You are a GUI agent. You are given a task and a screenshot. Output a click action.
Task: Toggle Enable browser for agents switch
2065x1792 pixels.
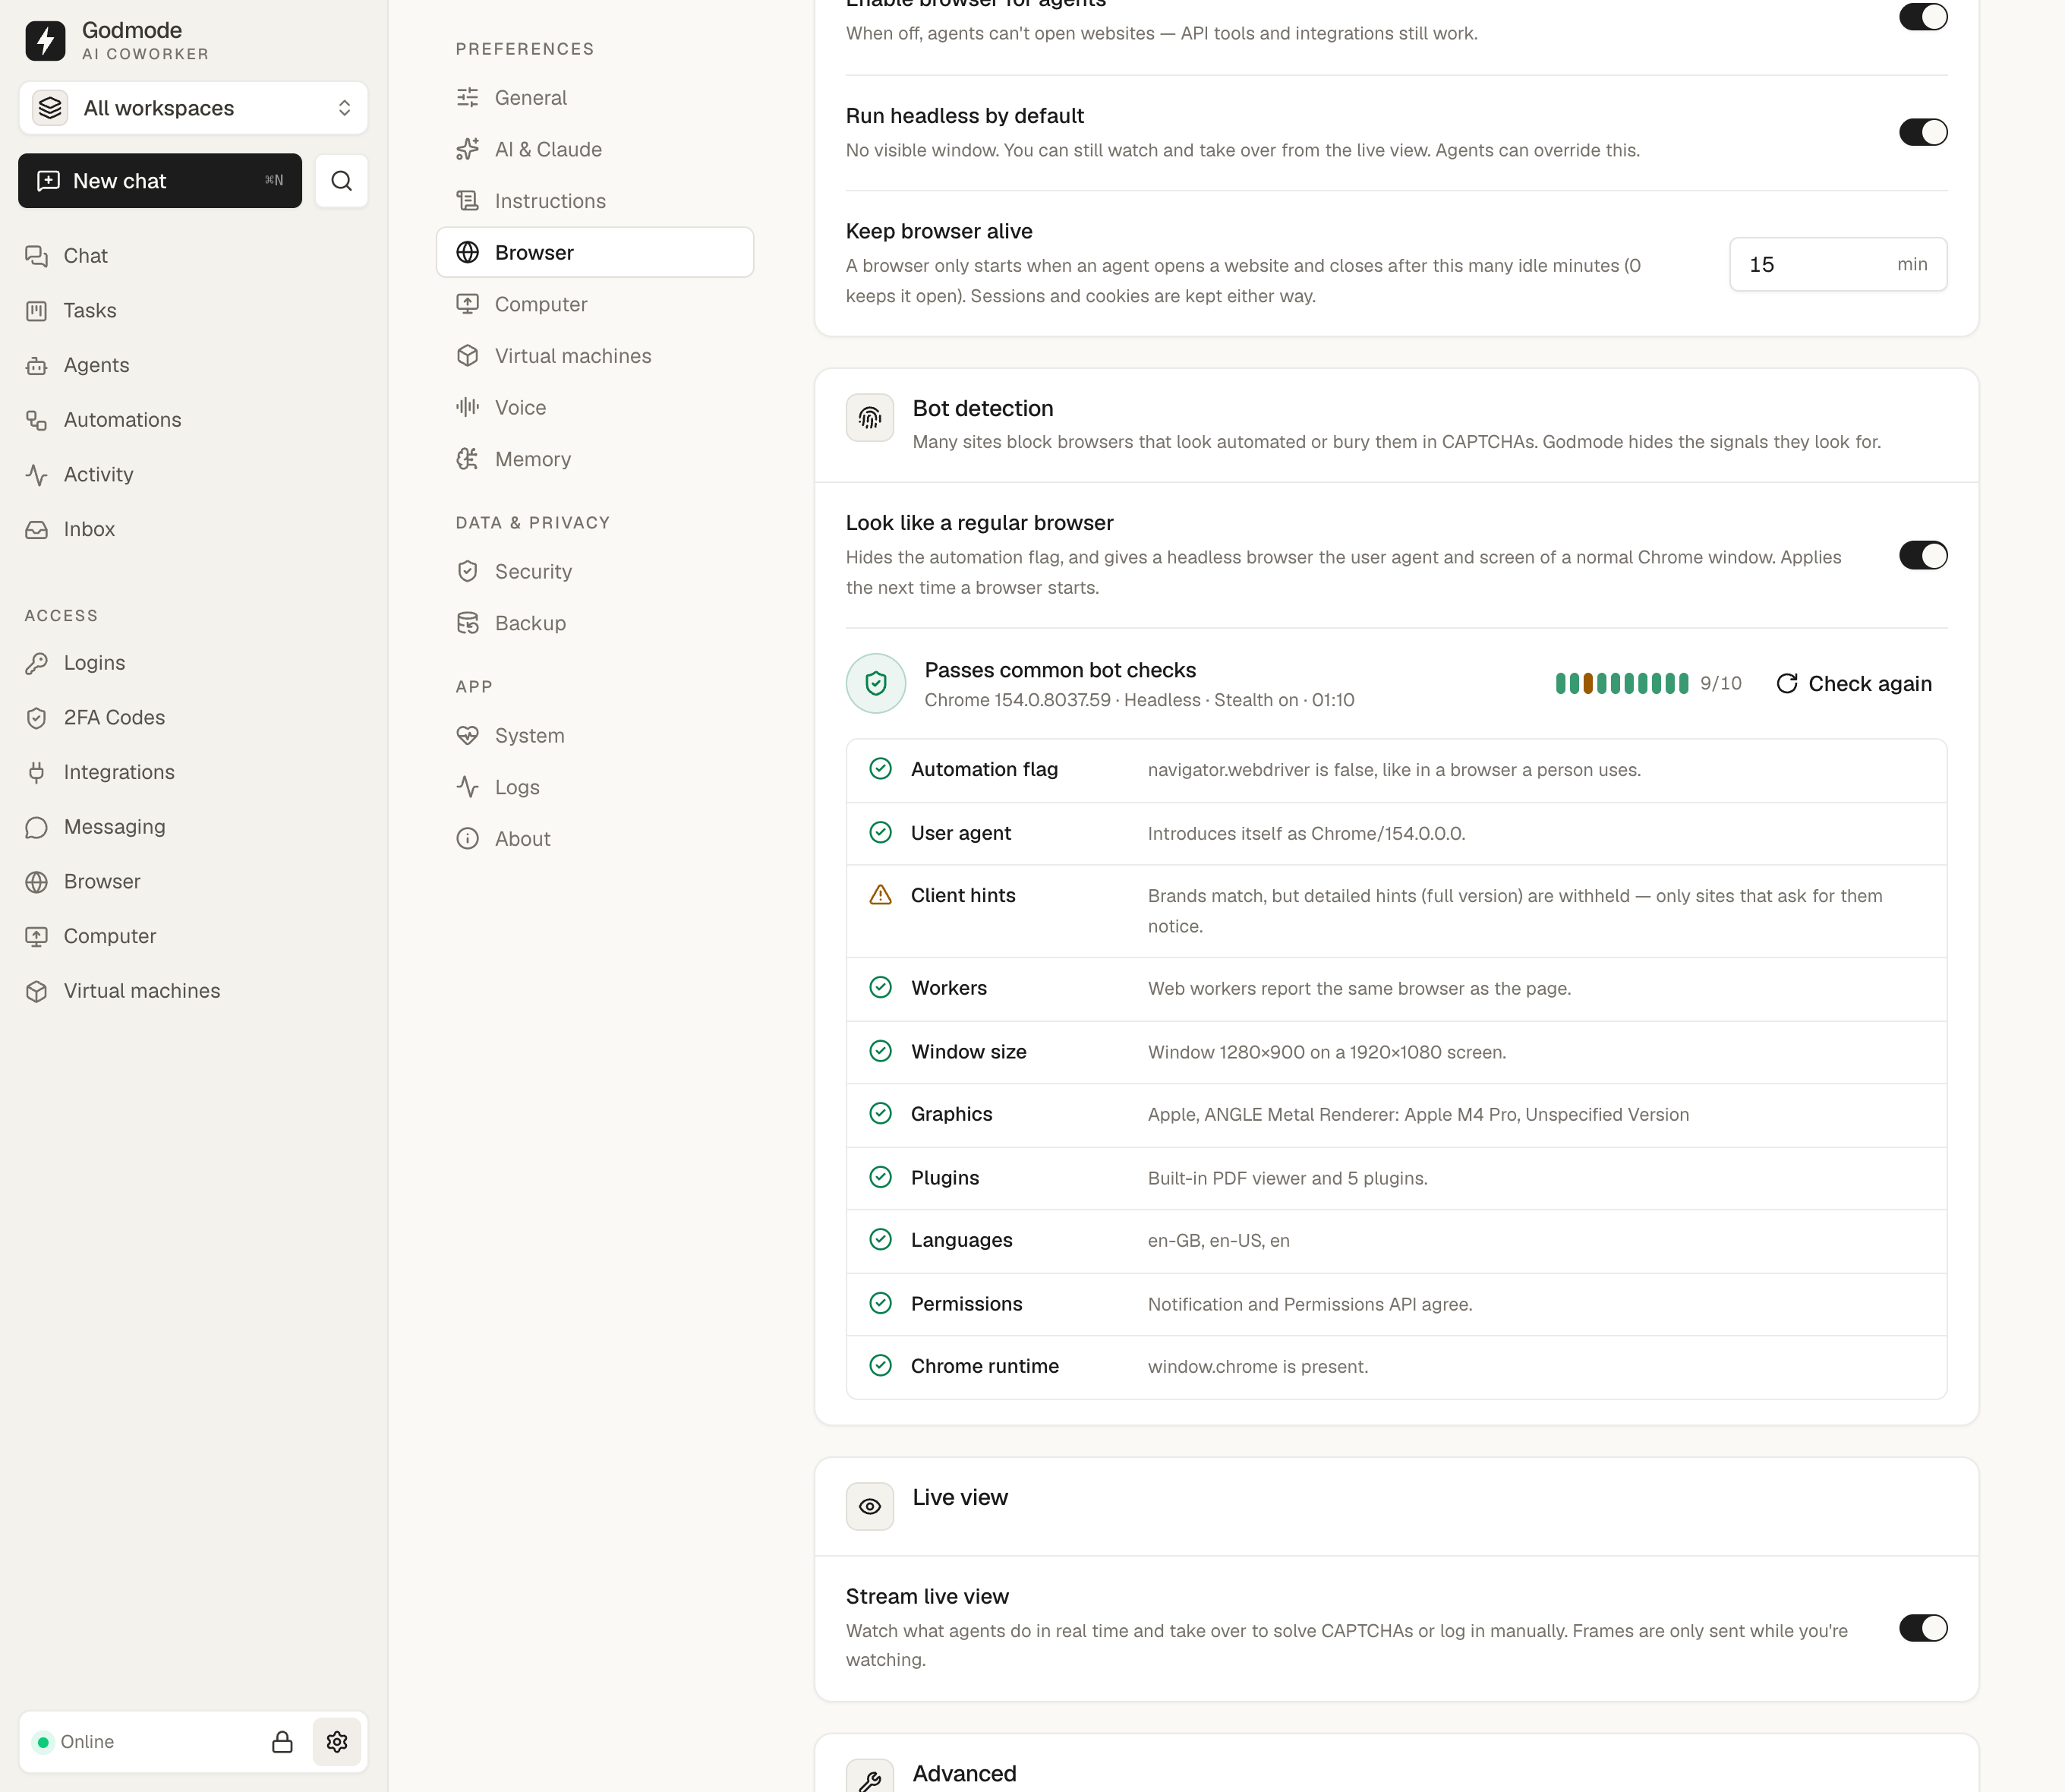point(1923,16)
